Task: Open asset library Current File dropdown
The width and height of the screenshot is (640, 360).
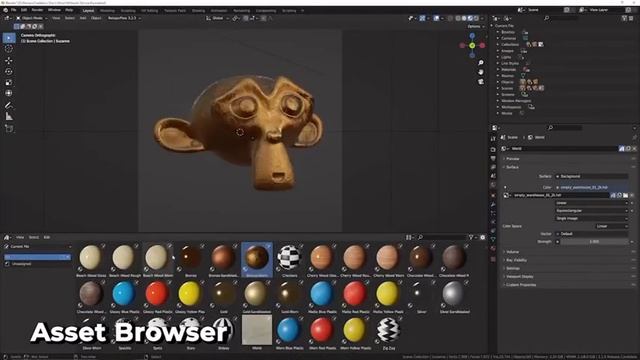Action: (38, 247)
